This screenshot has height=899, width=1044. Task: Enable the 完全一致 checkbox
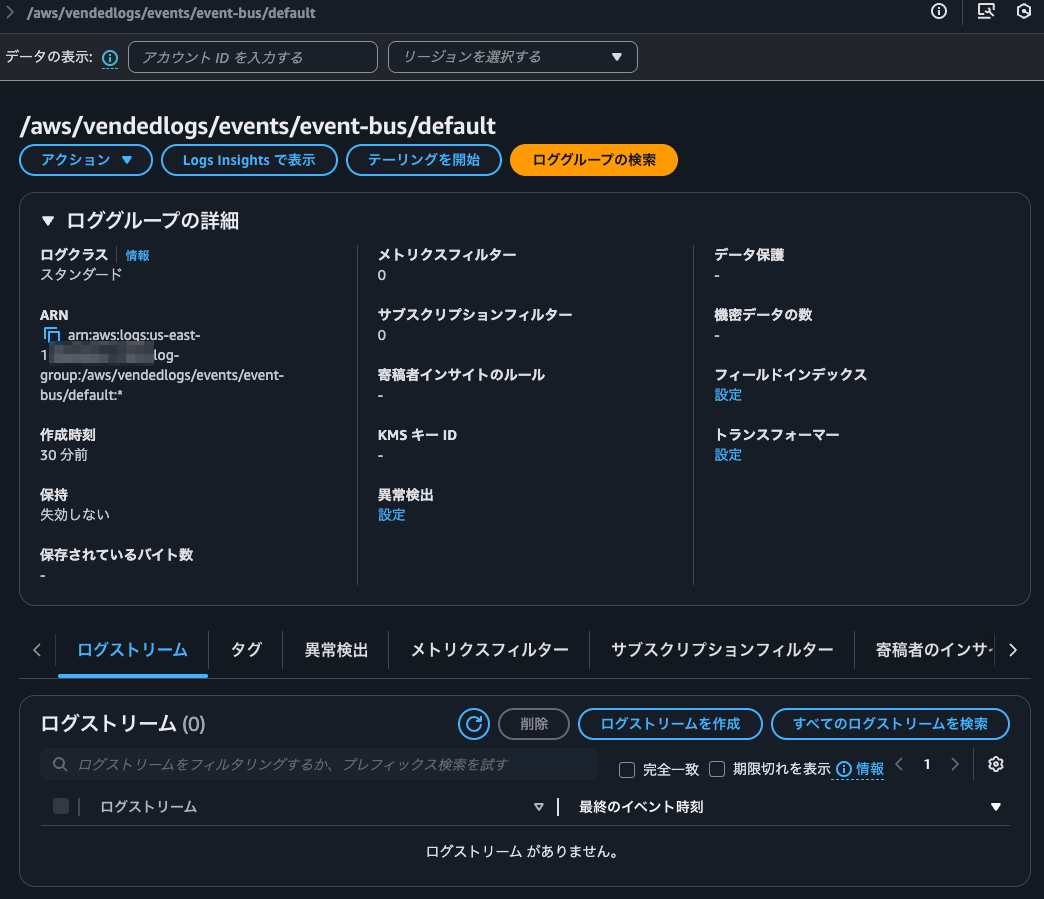click(627, 770)
